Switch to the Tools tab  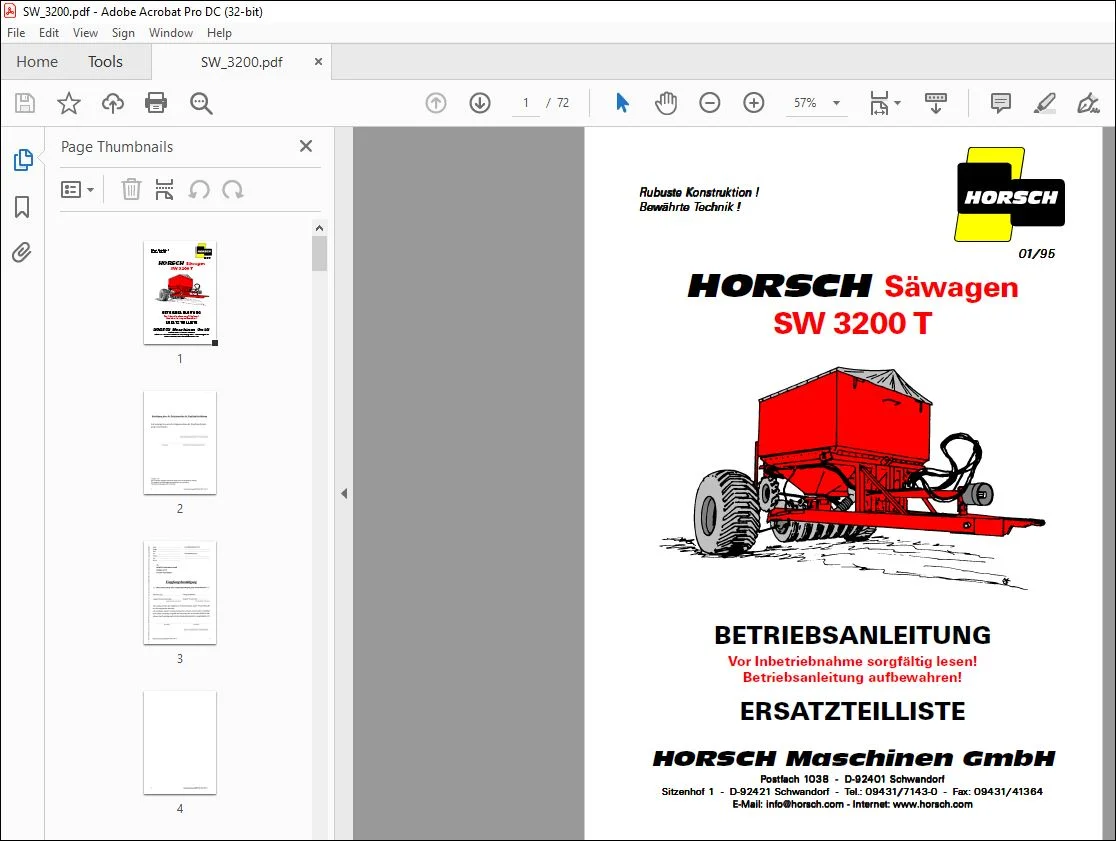105,62
